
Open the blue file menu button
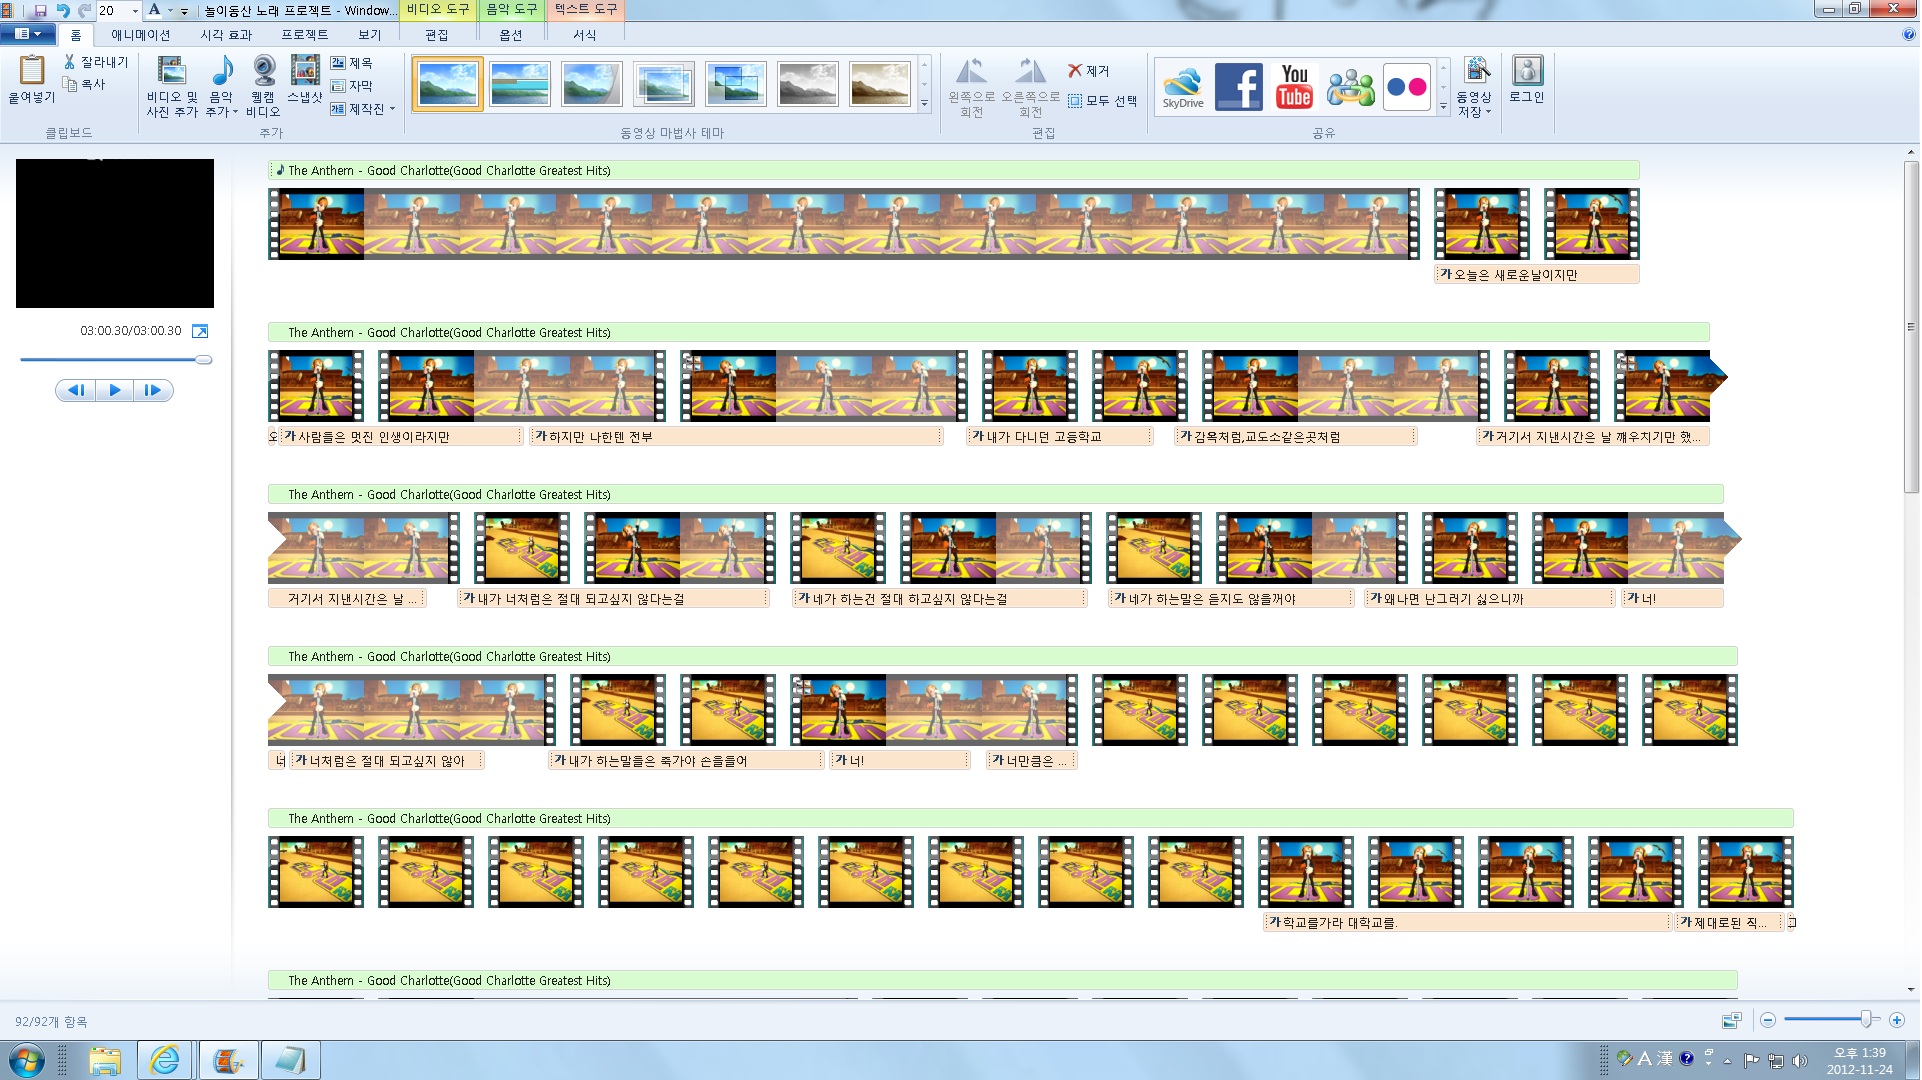click(x=28, y=34)
